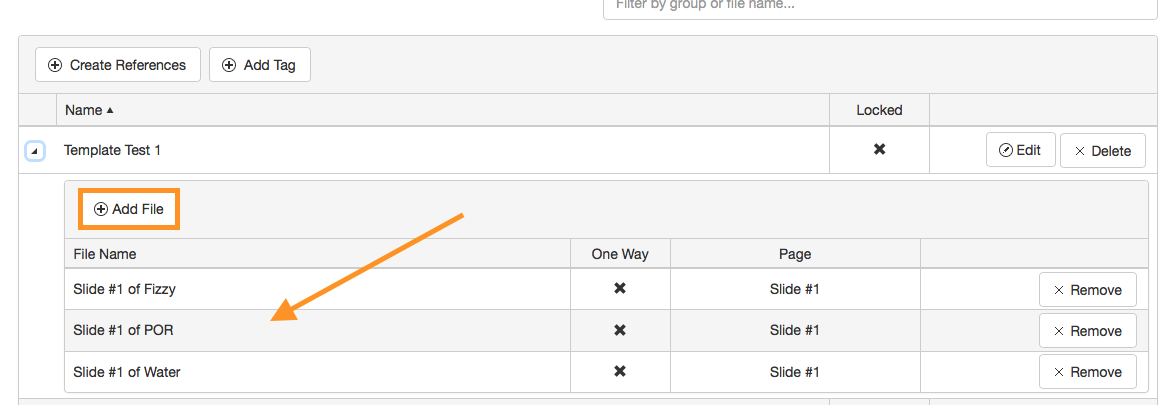Viewport: 1171px width, 405px height.
Task: Remove Slide #1 of Fizzy file
Action: click(x=1087, y=290)
